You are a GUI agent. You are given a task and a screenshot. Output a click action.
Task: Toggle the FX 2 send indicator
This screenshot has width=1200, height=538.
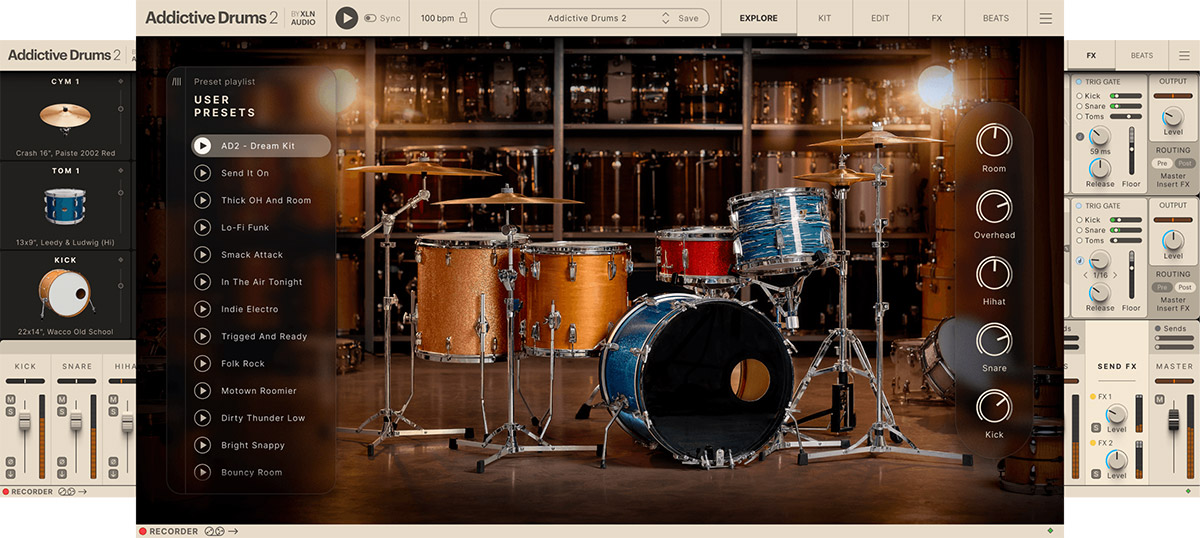pos(1094,442)
